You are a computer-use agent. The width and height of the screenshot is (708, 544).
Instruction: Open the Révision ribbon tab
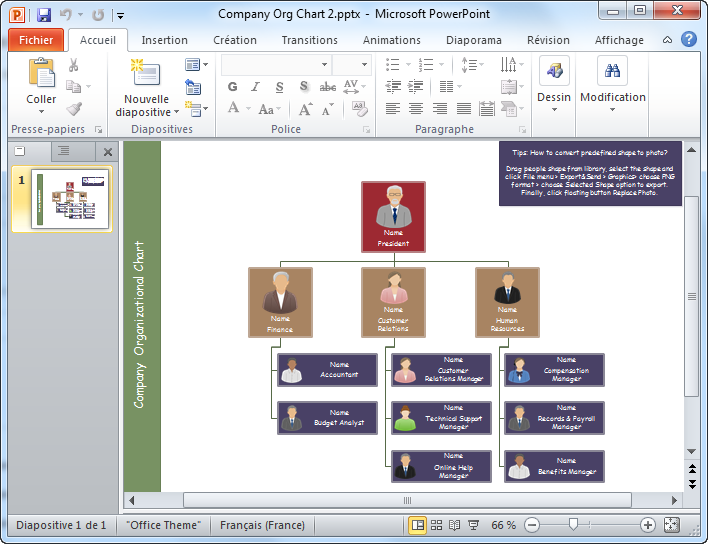tap(548, 40)
